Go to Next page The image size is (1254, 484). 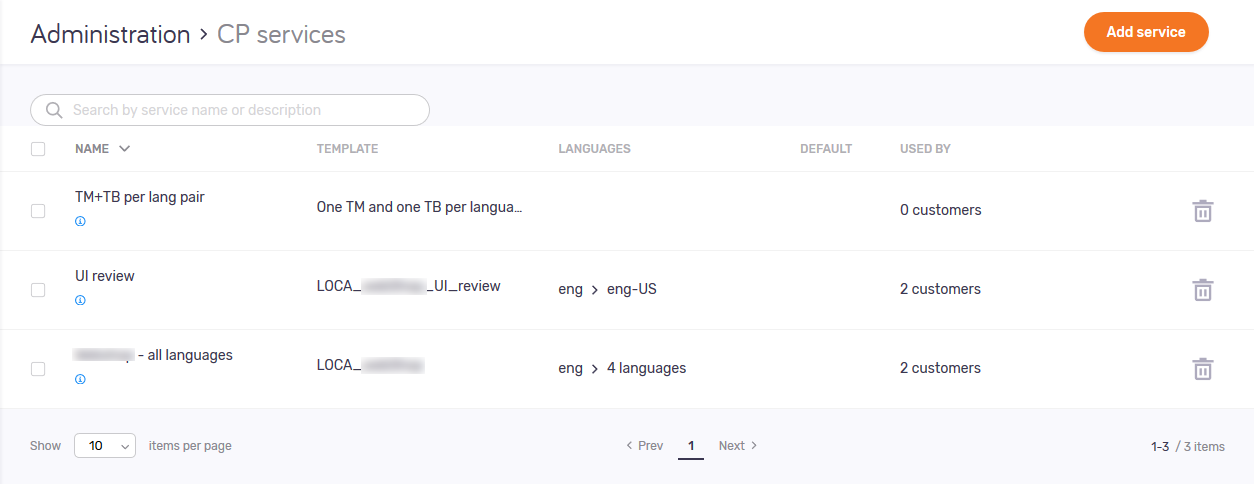pos(738,446)
